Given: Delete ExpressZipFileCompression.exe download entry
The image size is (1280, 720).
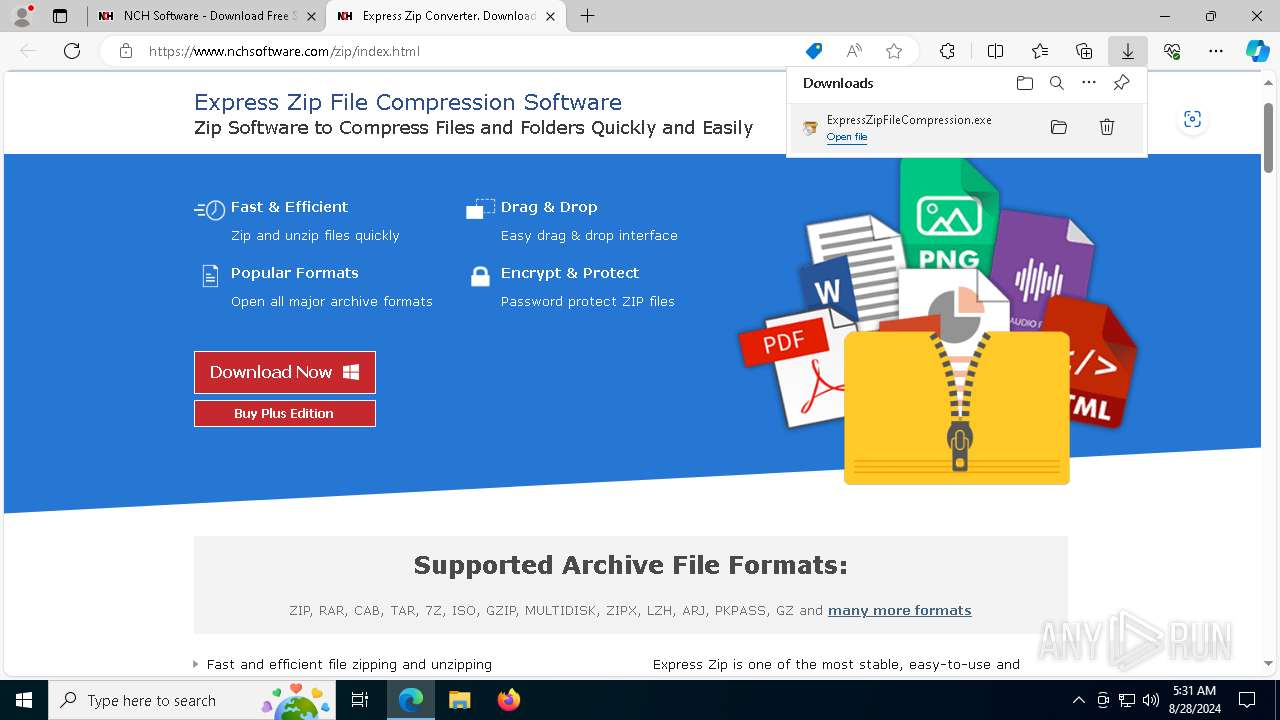Looking at the screenshot, I should (1107, 127).
